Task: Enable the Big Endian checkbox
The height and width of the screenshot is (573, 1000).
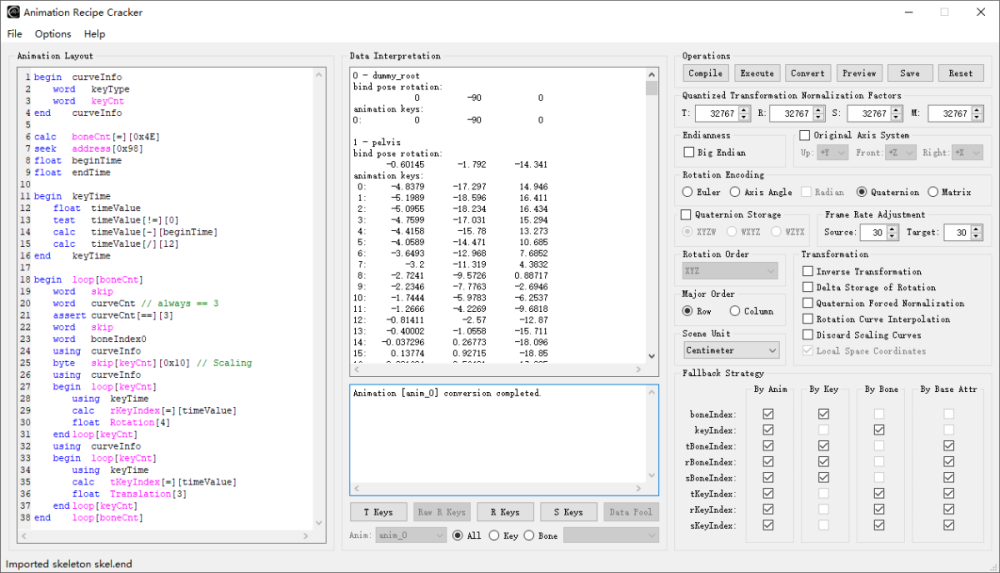Action: point(689,152)
